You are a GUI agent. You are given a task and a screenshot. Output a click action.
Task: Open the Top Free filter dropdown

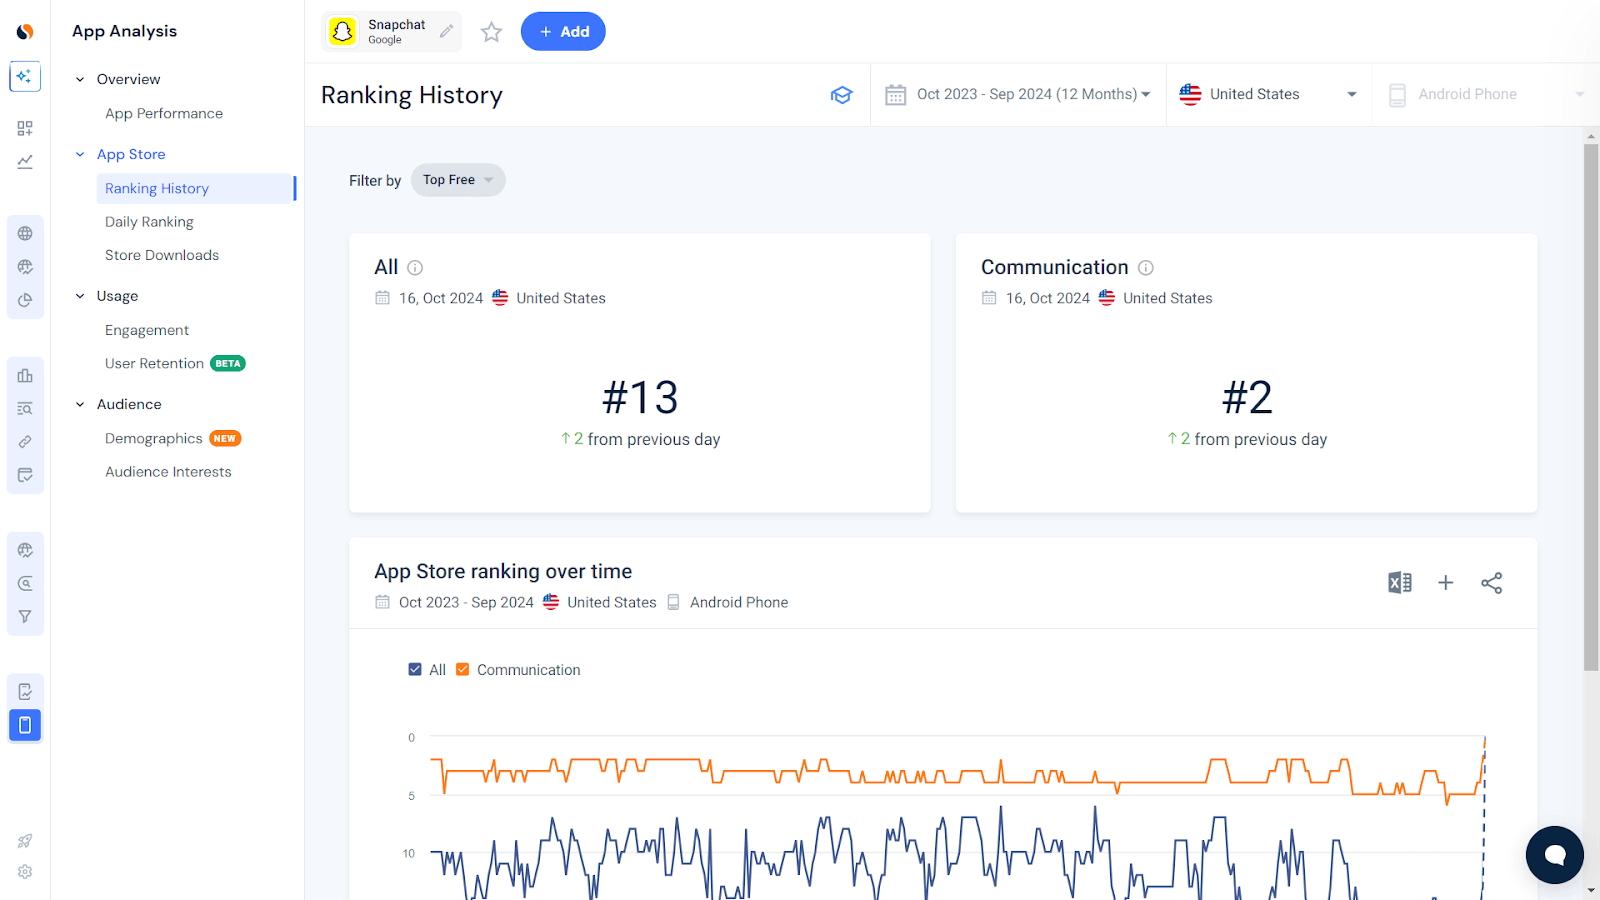pyautogui.click(x=456, y=180)
